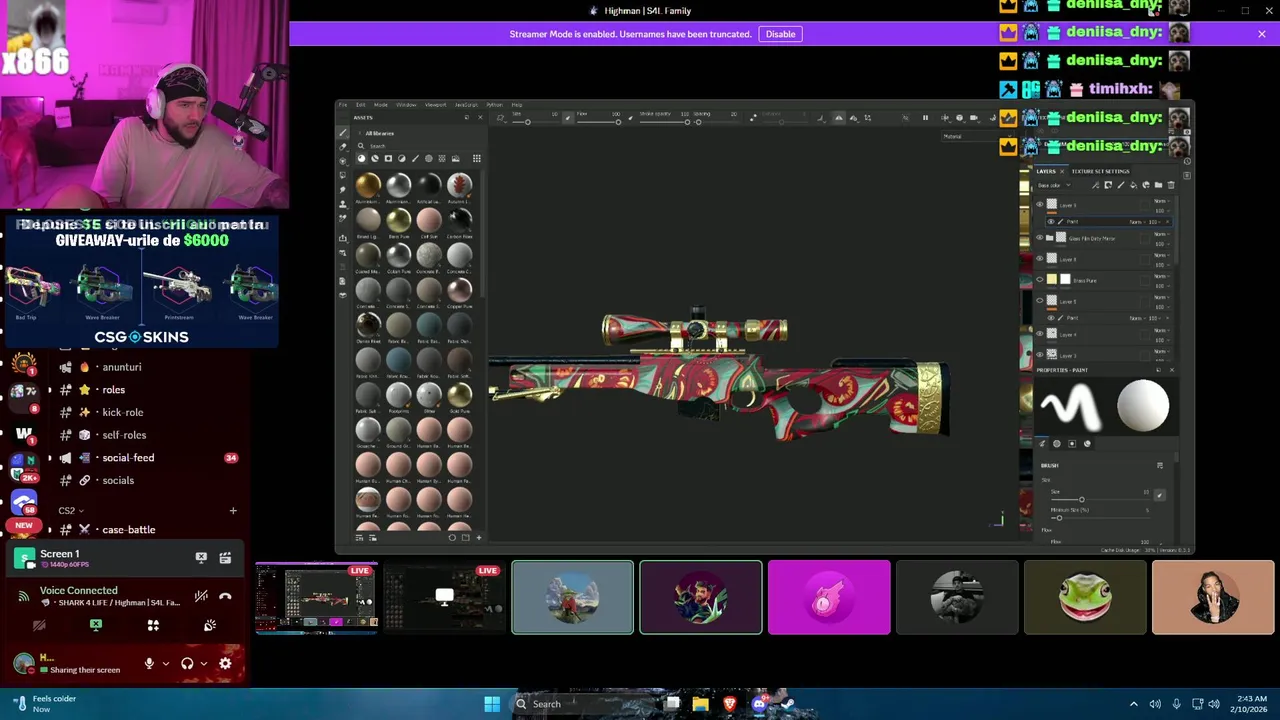Open microphone options arrow in Discord
This screenshot has width=1280, height=720.
point(164,663)
